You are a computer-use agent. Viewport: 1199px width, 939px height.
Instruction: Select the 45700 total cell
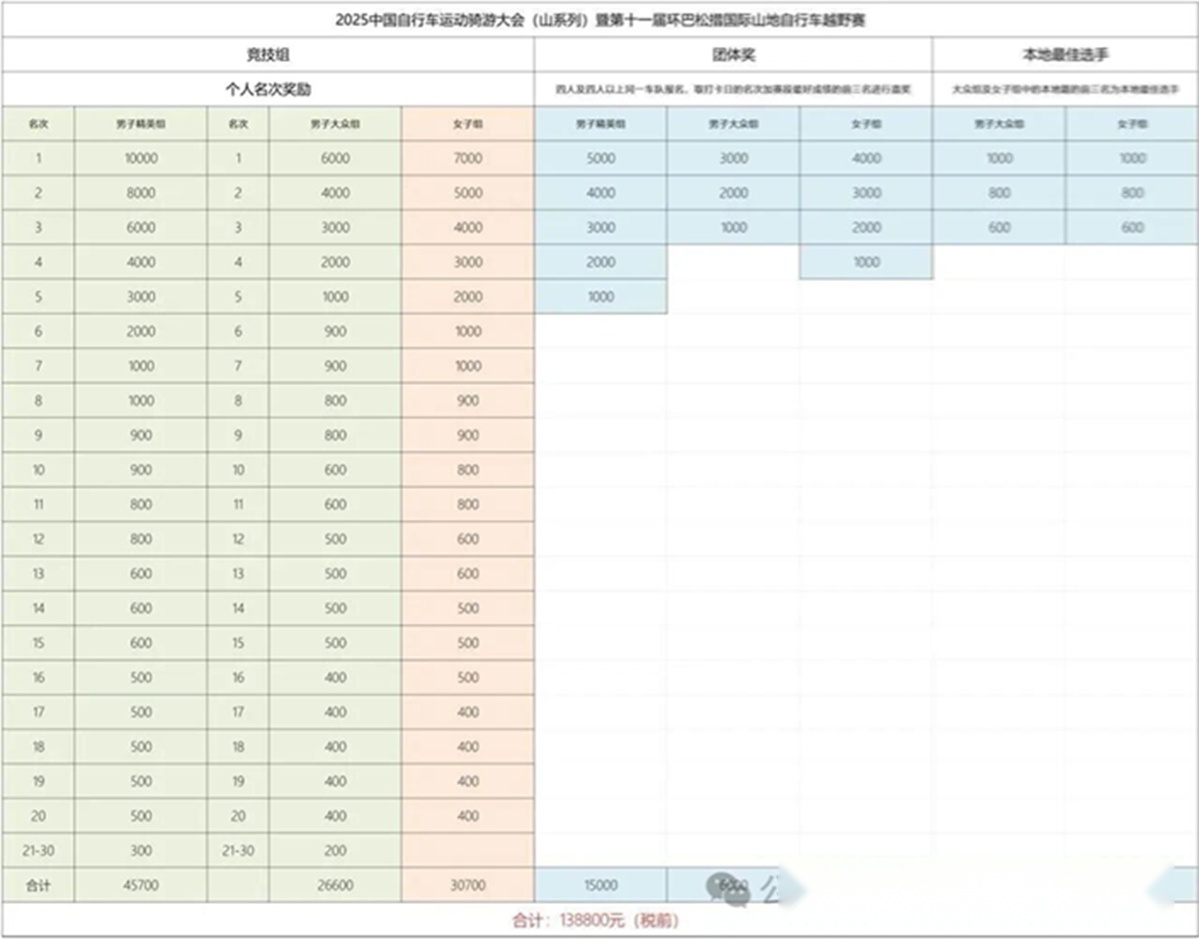[x=141, y=885]
